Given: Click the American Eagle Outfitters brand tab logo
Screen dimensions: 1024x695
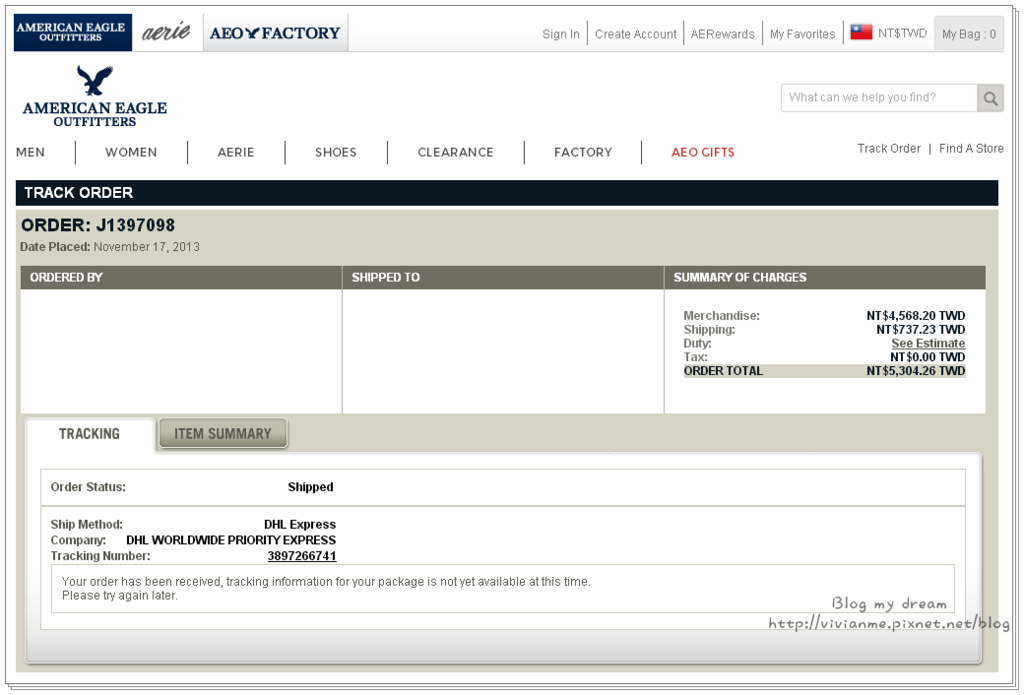Looking at the screenshot, I should (72, 32).
